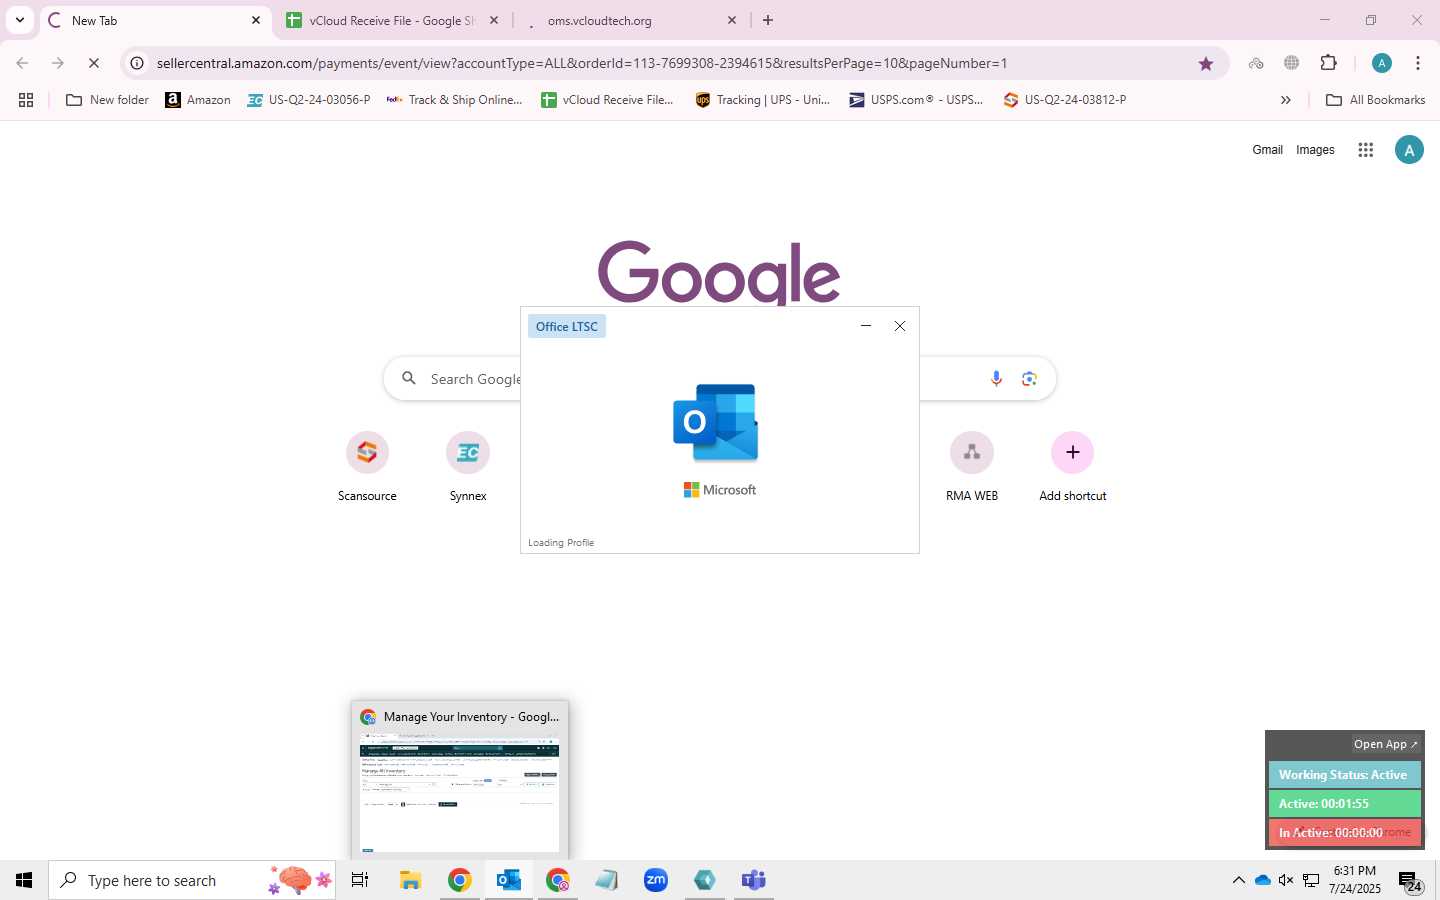Open Track & Ship Online FedEx bookmark
The width and height of the screenshot is (1440, 900).
tap(454, 100)
